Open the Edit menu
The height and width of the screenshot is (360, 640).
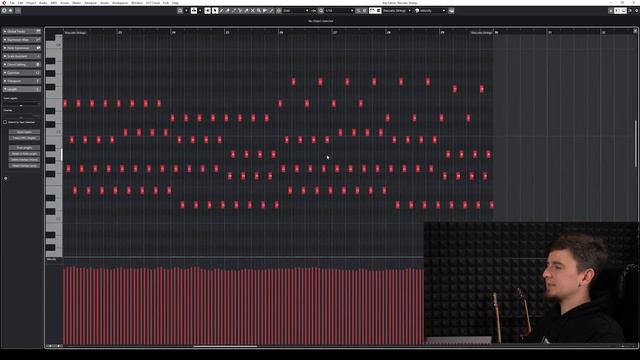coord(20,3)
